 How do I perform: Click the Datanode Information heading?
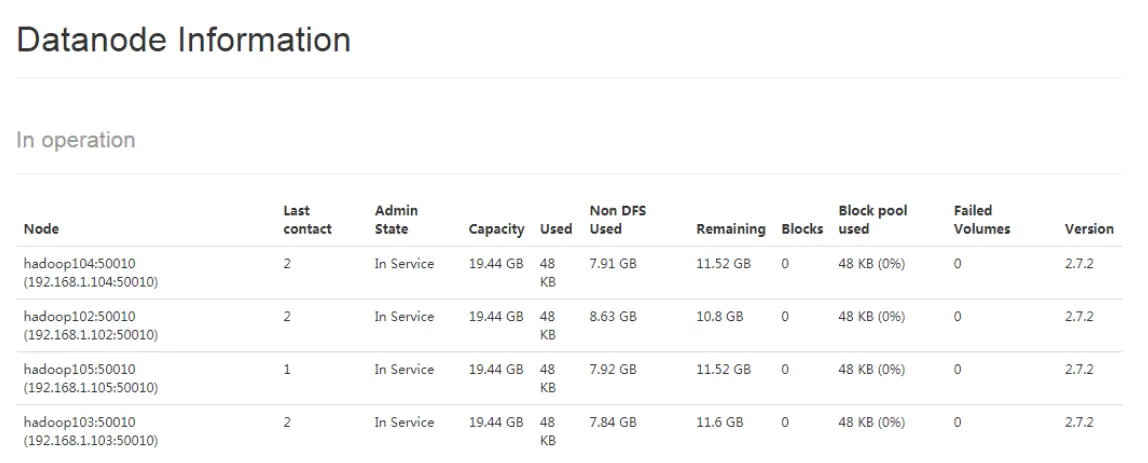click(x=184, y=40)
